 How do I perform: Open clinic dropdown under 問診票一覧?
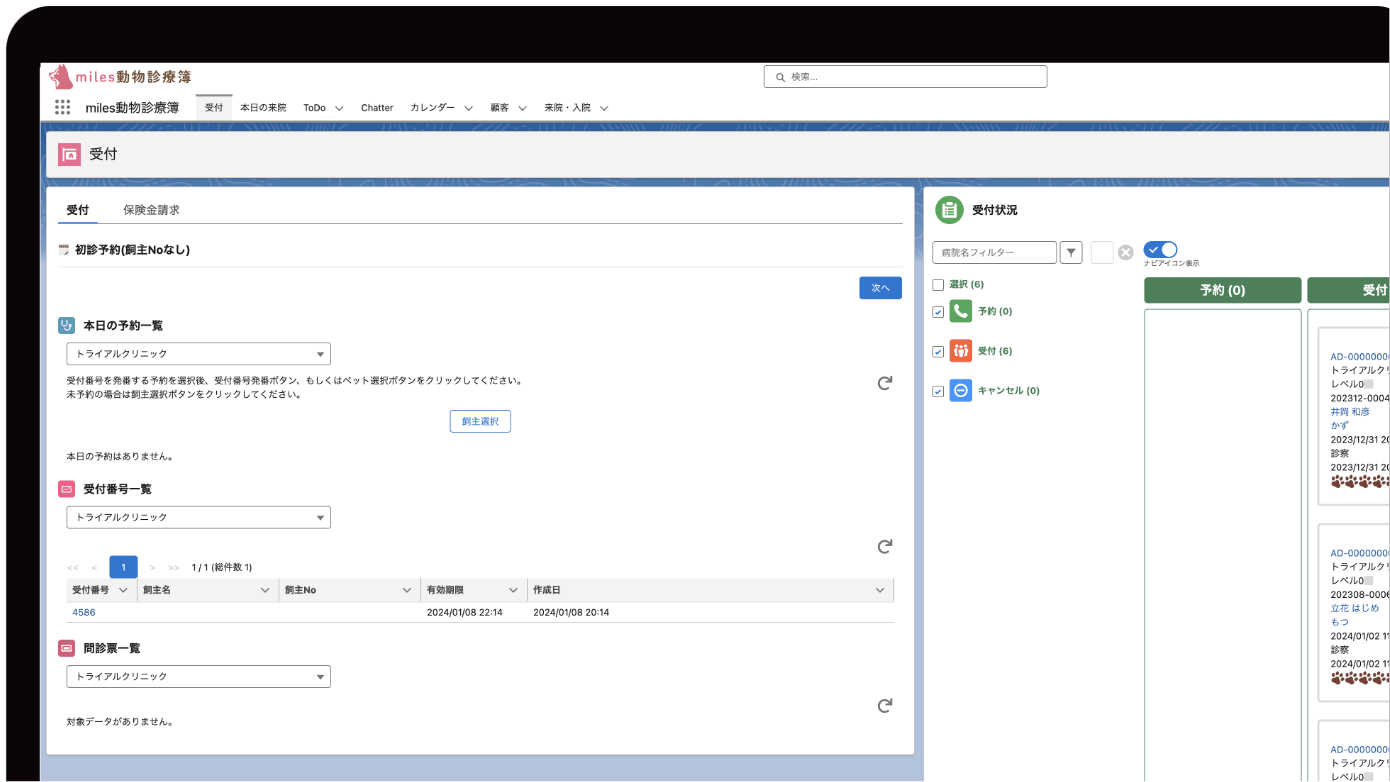point(198,676)
